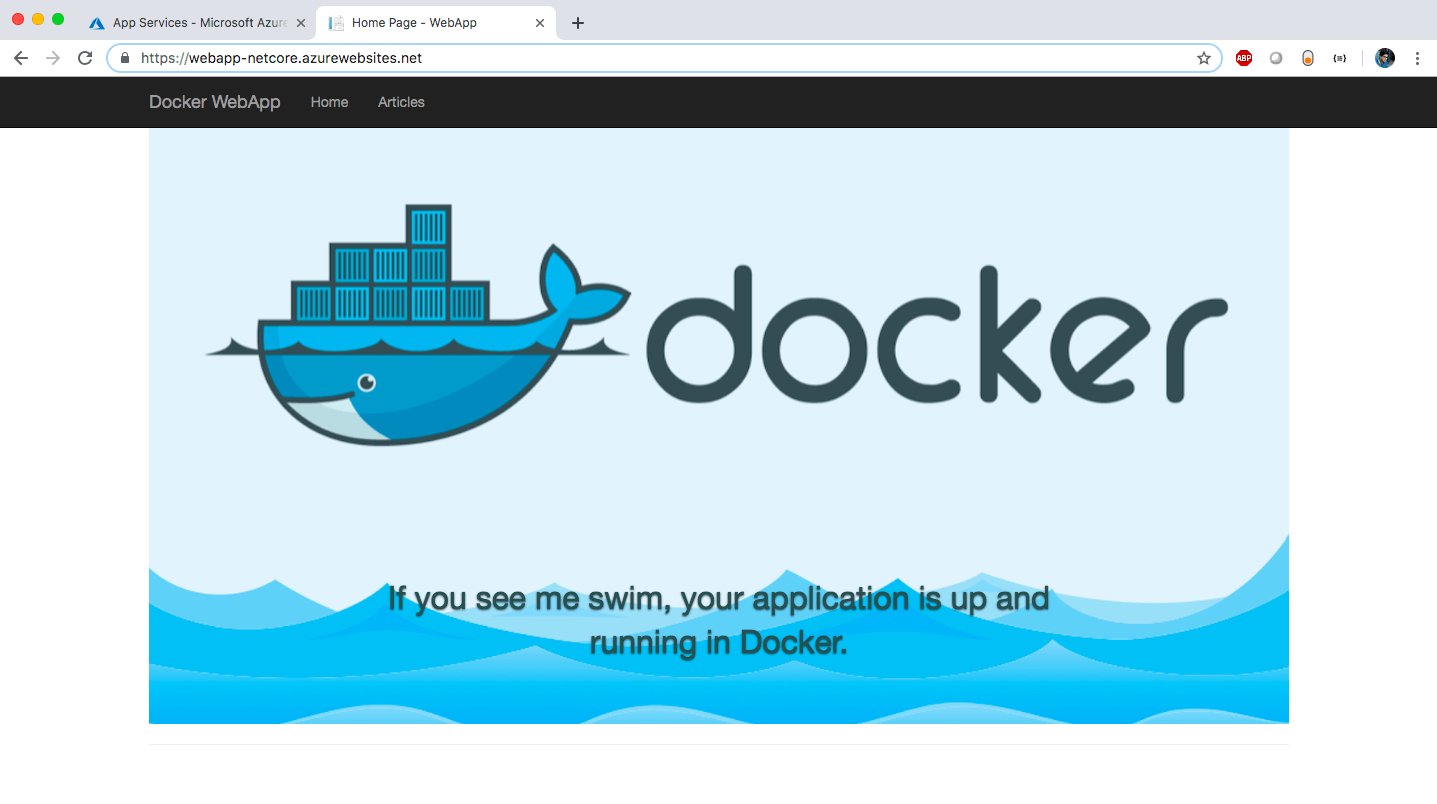
Task: Open a new browser tab
Action: (x=578, y=23)
